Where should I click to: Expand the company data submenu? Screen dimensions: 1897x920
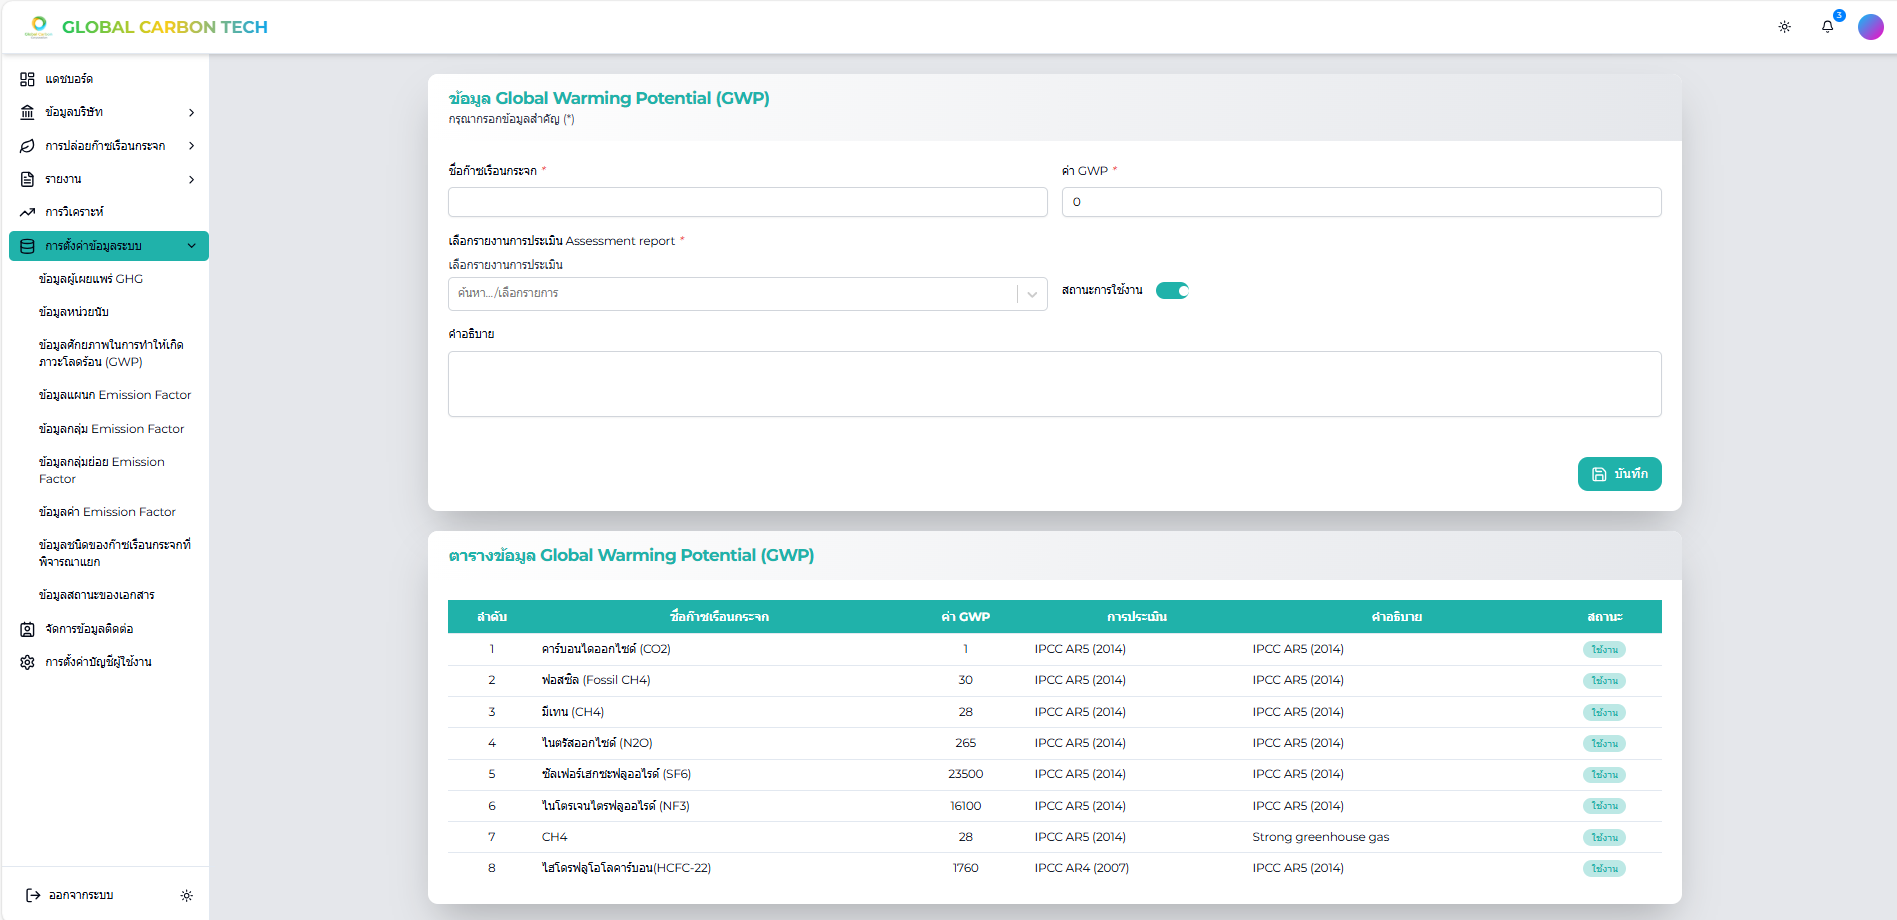[x=191, y=113]
